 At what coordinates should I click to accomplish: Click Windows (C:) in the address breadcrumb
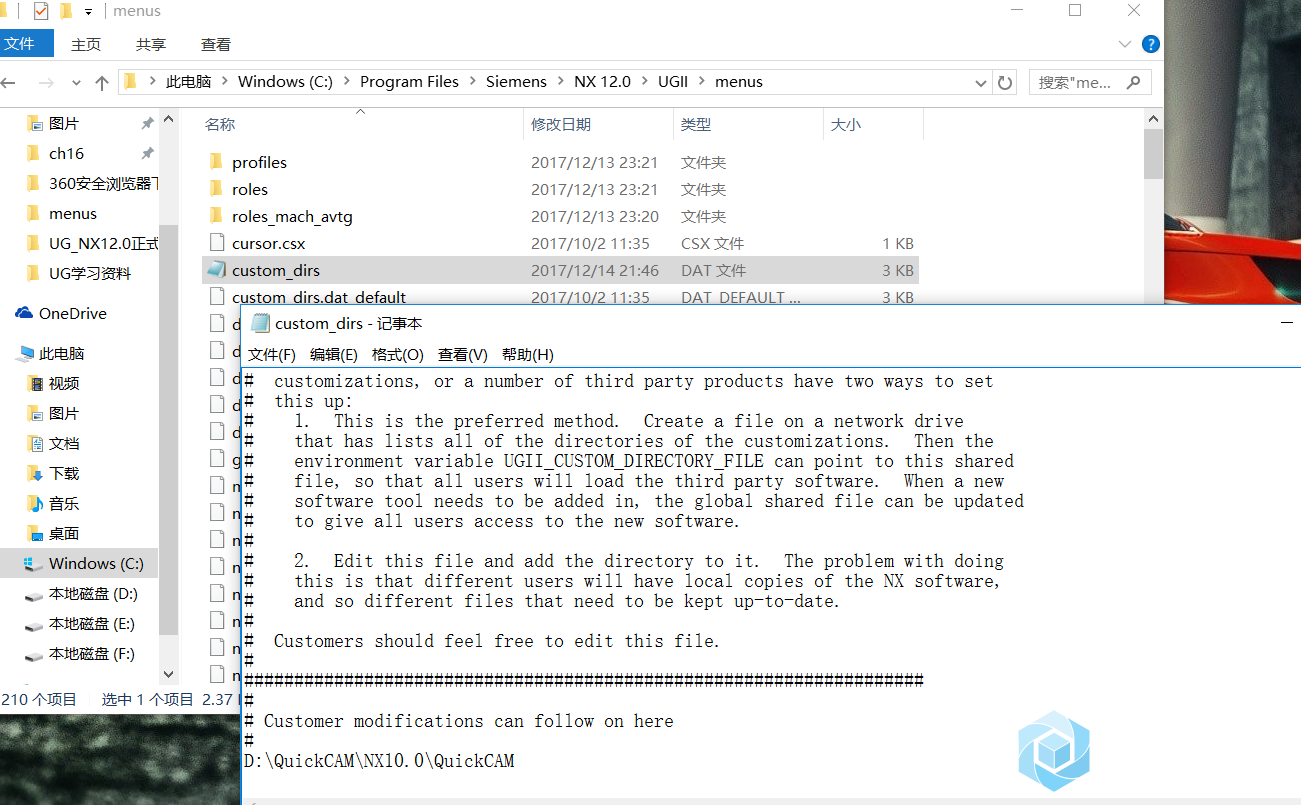pyautogui.click(x=285, y=82)
